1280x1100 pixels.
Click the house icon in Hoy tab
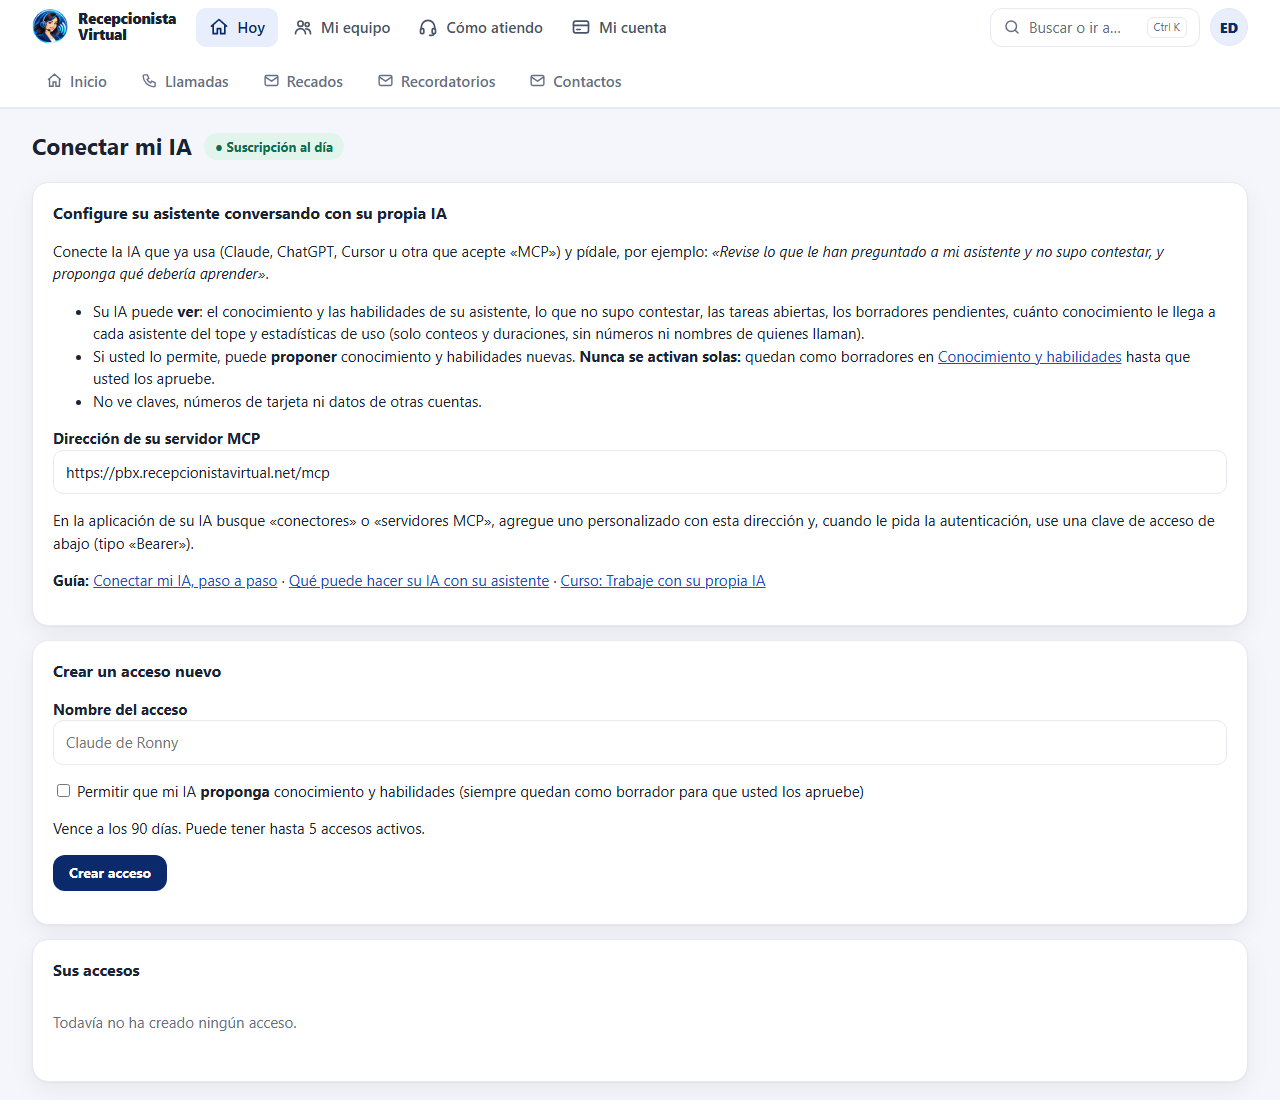point(219,27)
